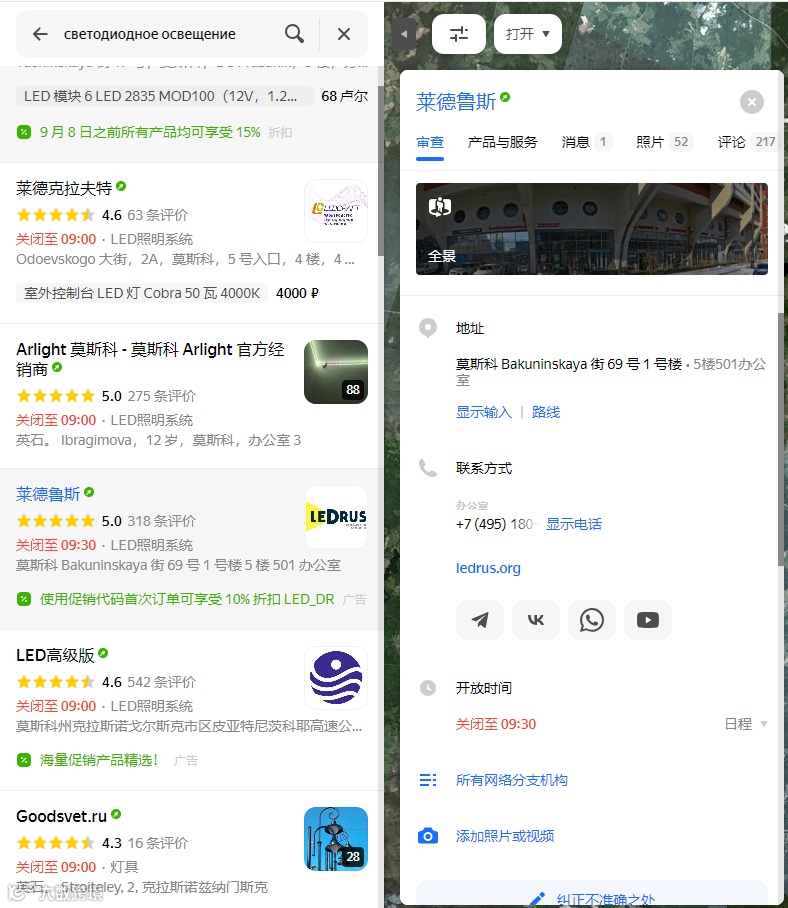Click the pencil 纠正不准确之处 button
This screenshot has width=788, height=908.
pyautogui.click(x=592, y=895)
